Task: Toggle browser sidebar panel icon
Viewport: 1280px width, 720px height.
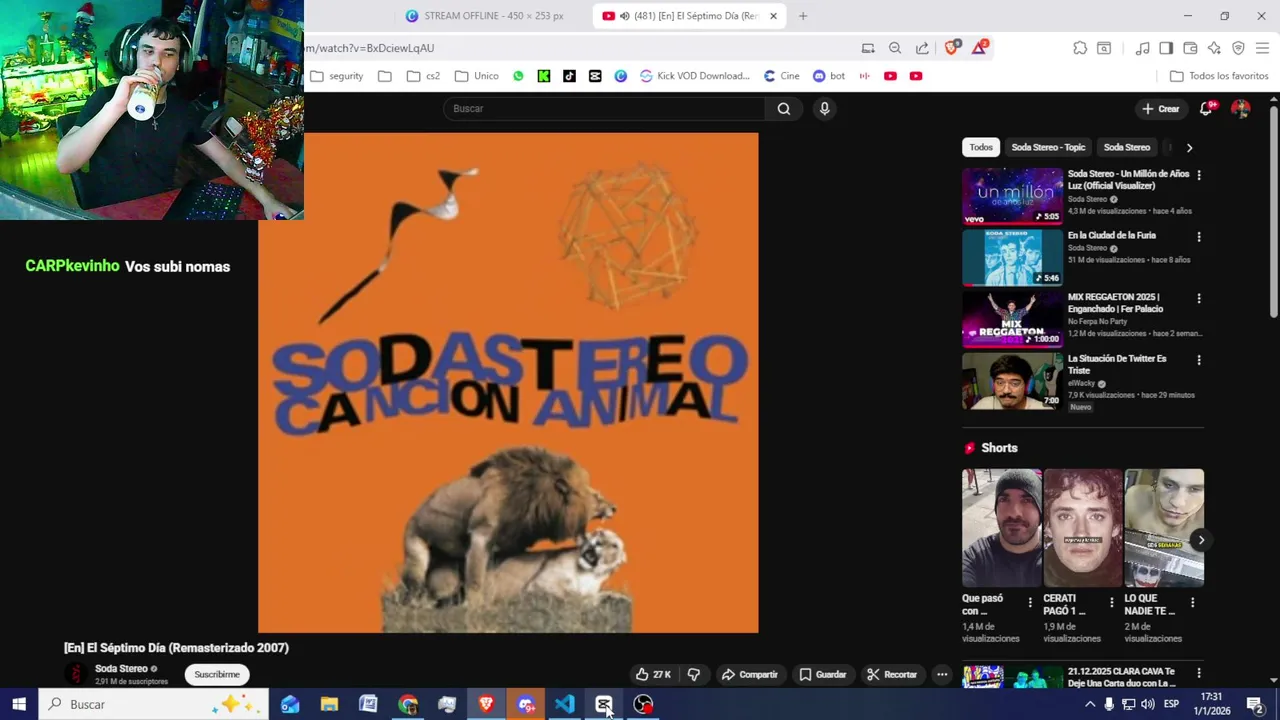Action: pyautogui.click(x=1166, y=48)
